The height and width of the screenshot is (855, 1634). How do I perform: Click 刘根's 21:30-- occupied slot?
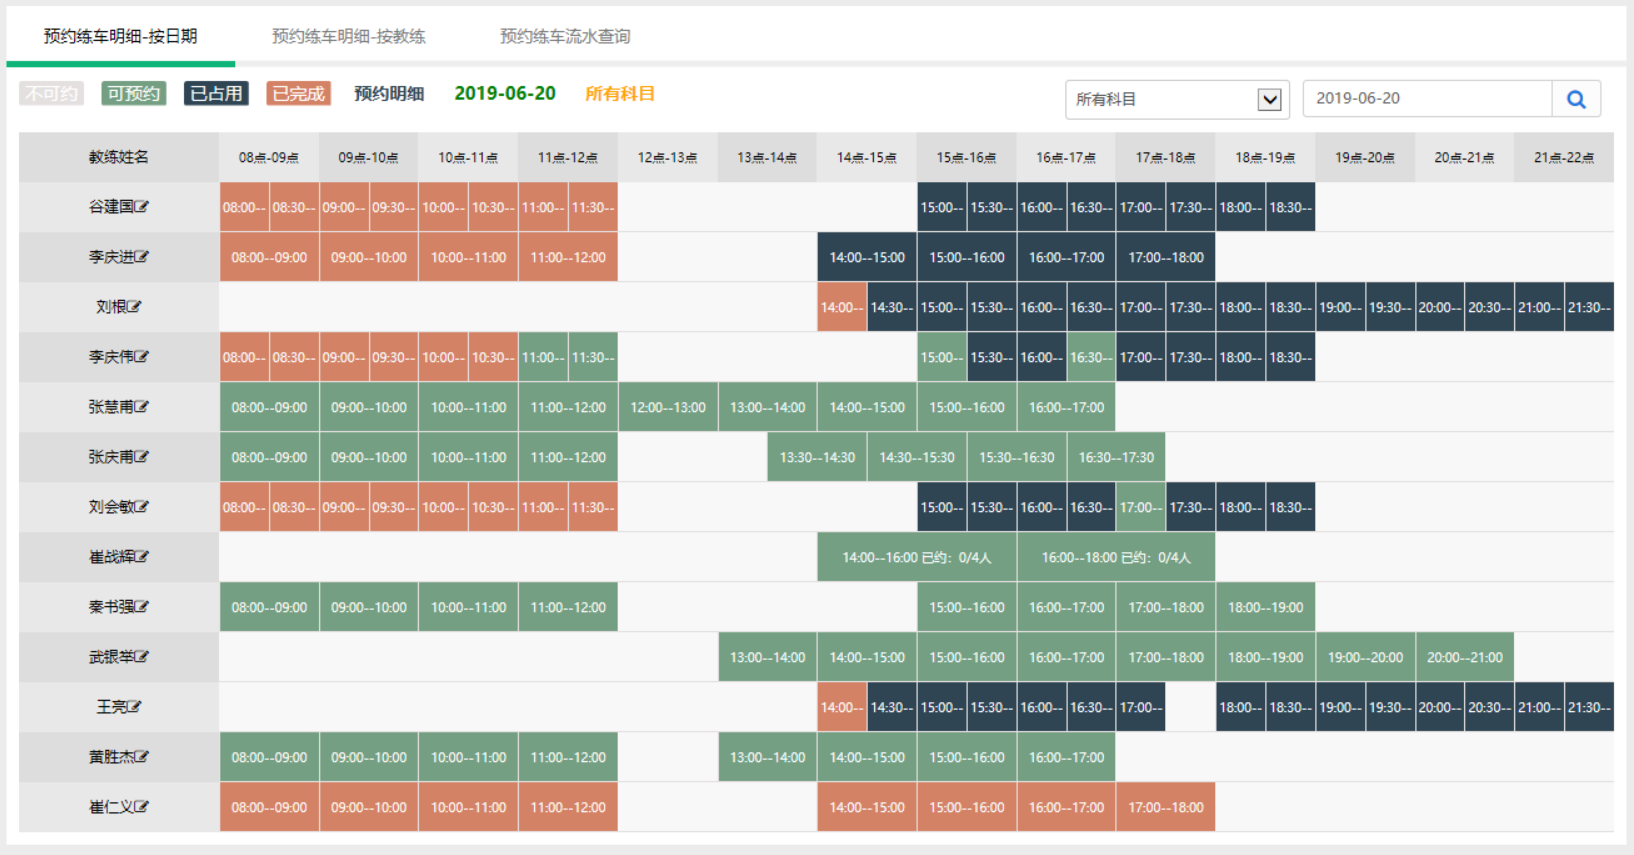pyautogui.click(x=1589, y=307)
